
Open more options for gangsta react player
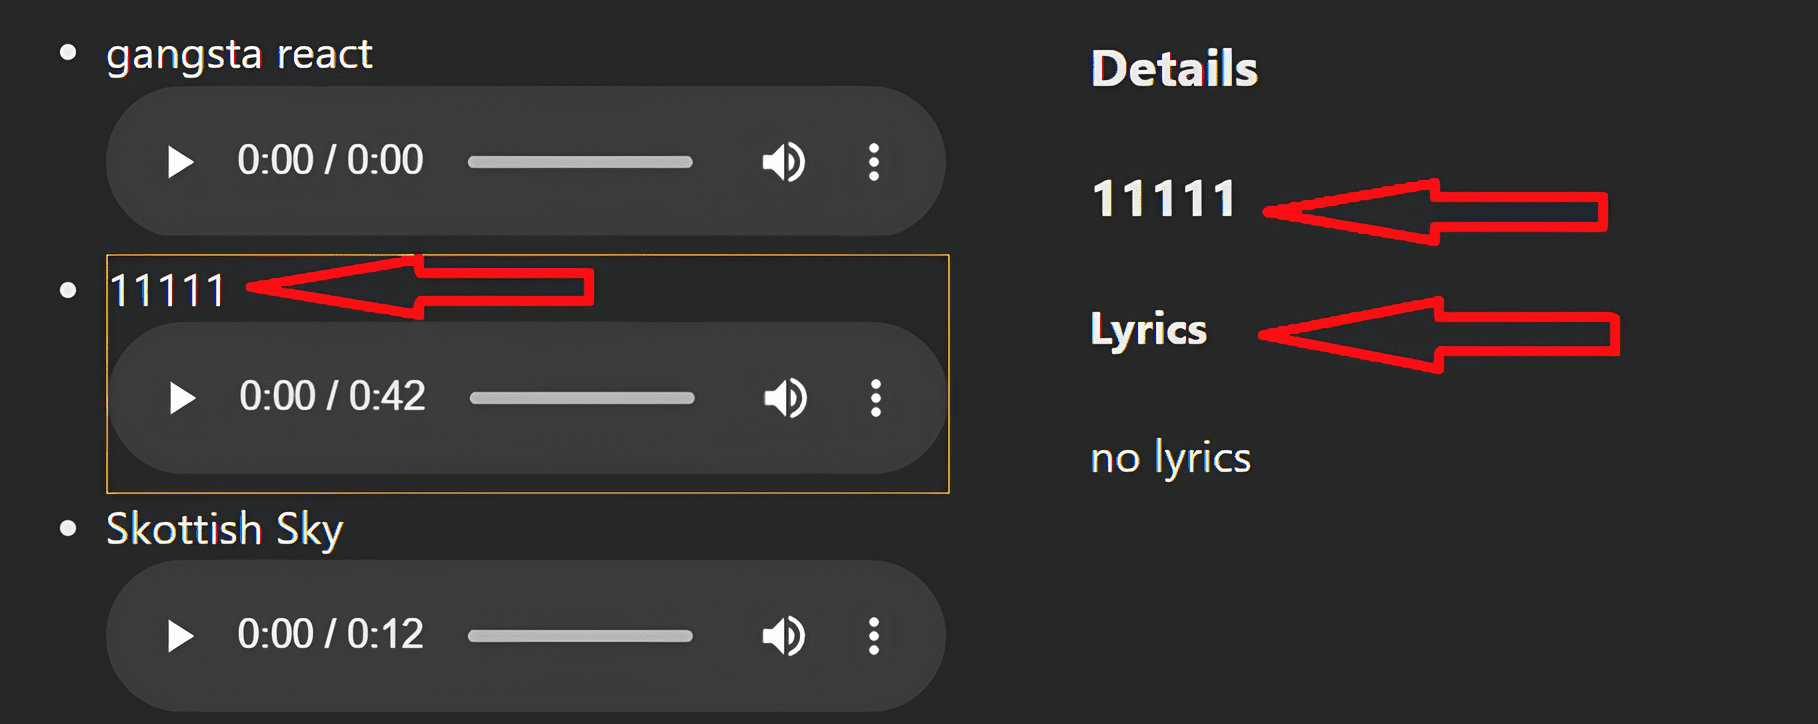(874, 162)
